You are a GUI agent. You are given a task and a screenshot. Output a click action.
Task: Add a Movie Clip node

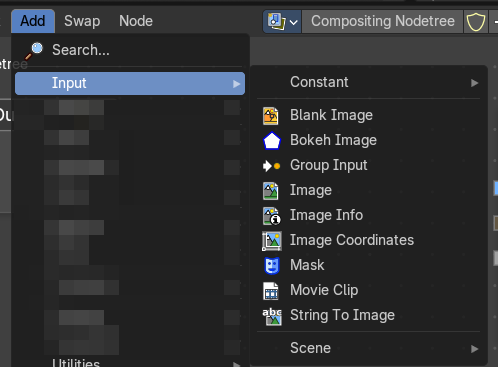(369, 290)
